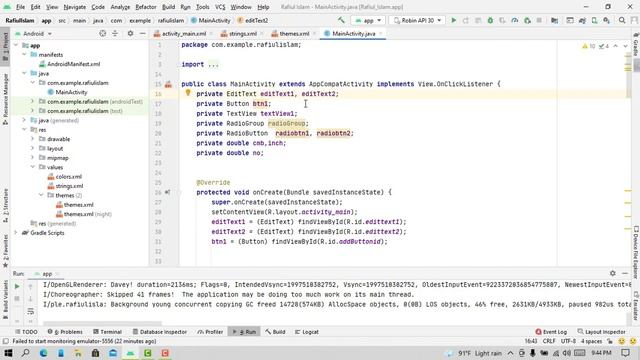Open the Build menu

coord(168,7)
